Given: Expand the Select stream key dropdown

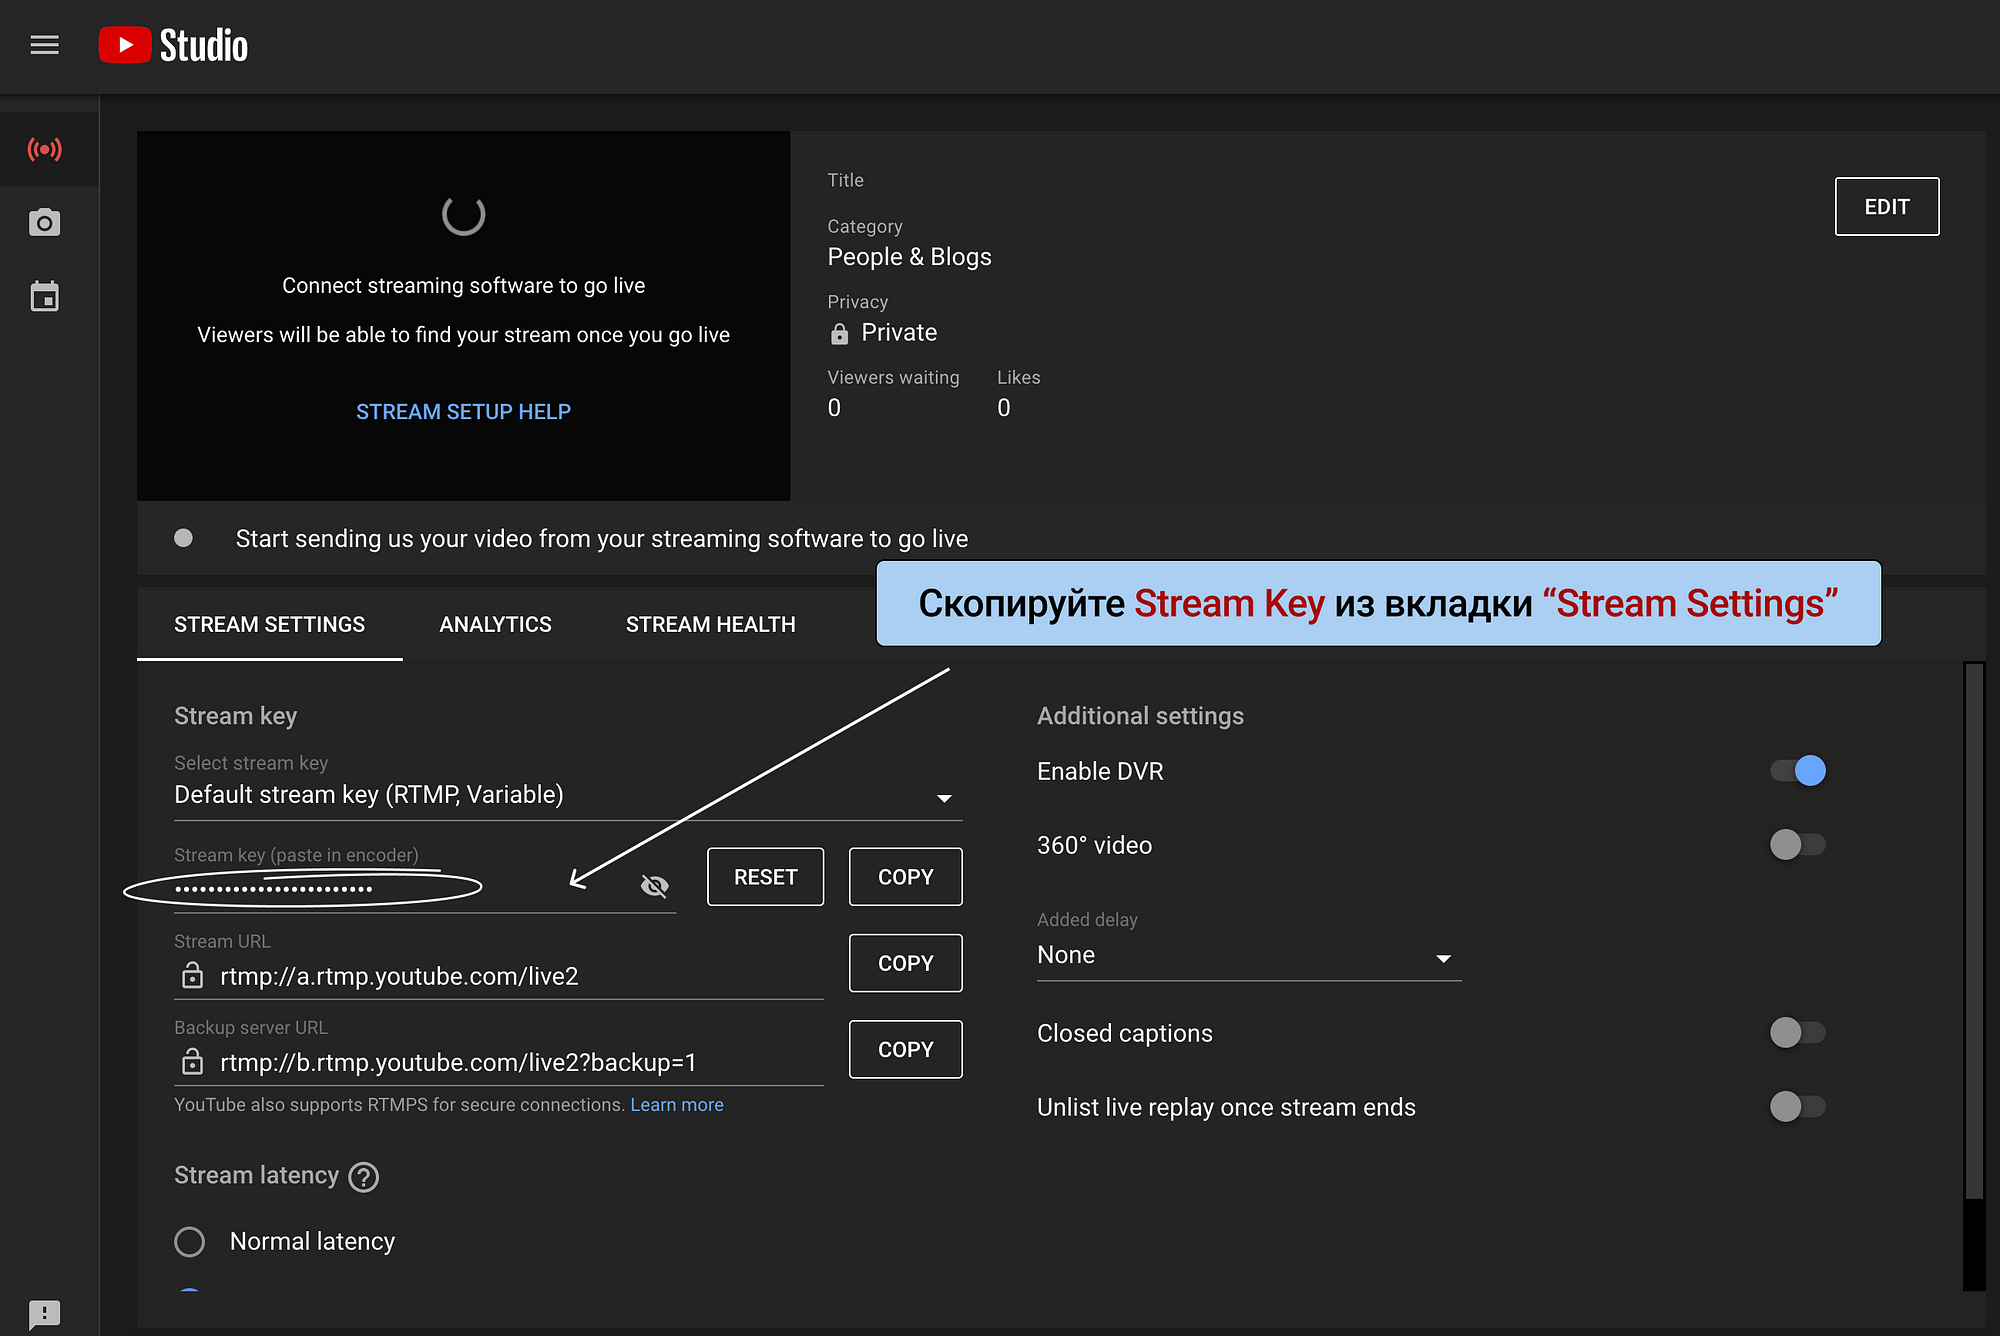Looking at the screenshot, I should [x=568, y=794].
